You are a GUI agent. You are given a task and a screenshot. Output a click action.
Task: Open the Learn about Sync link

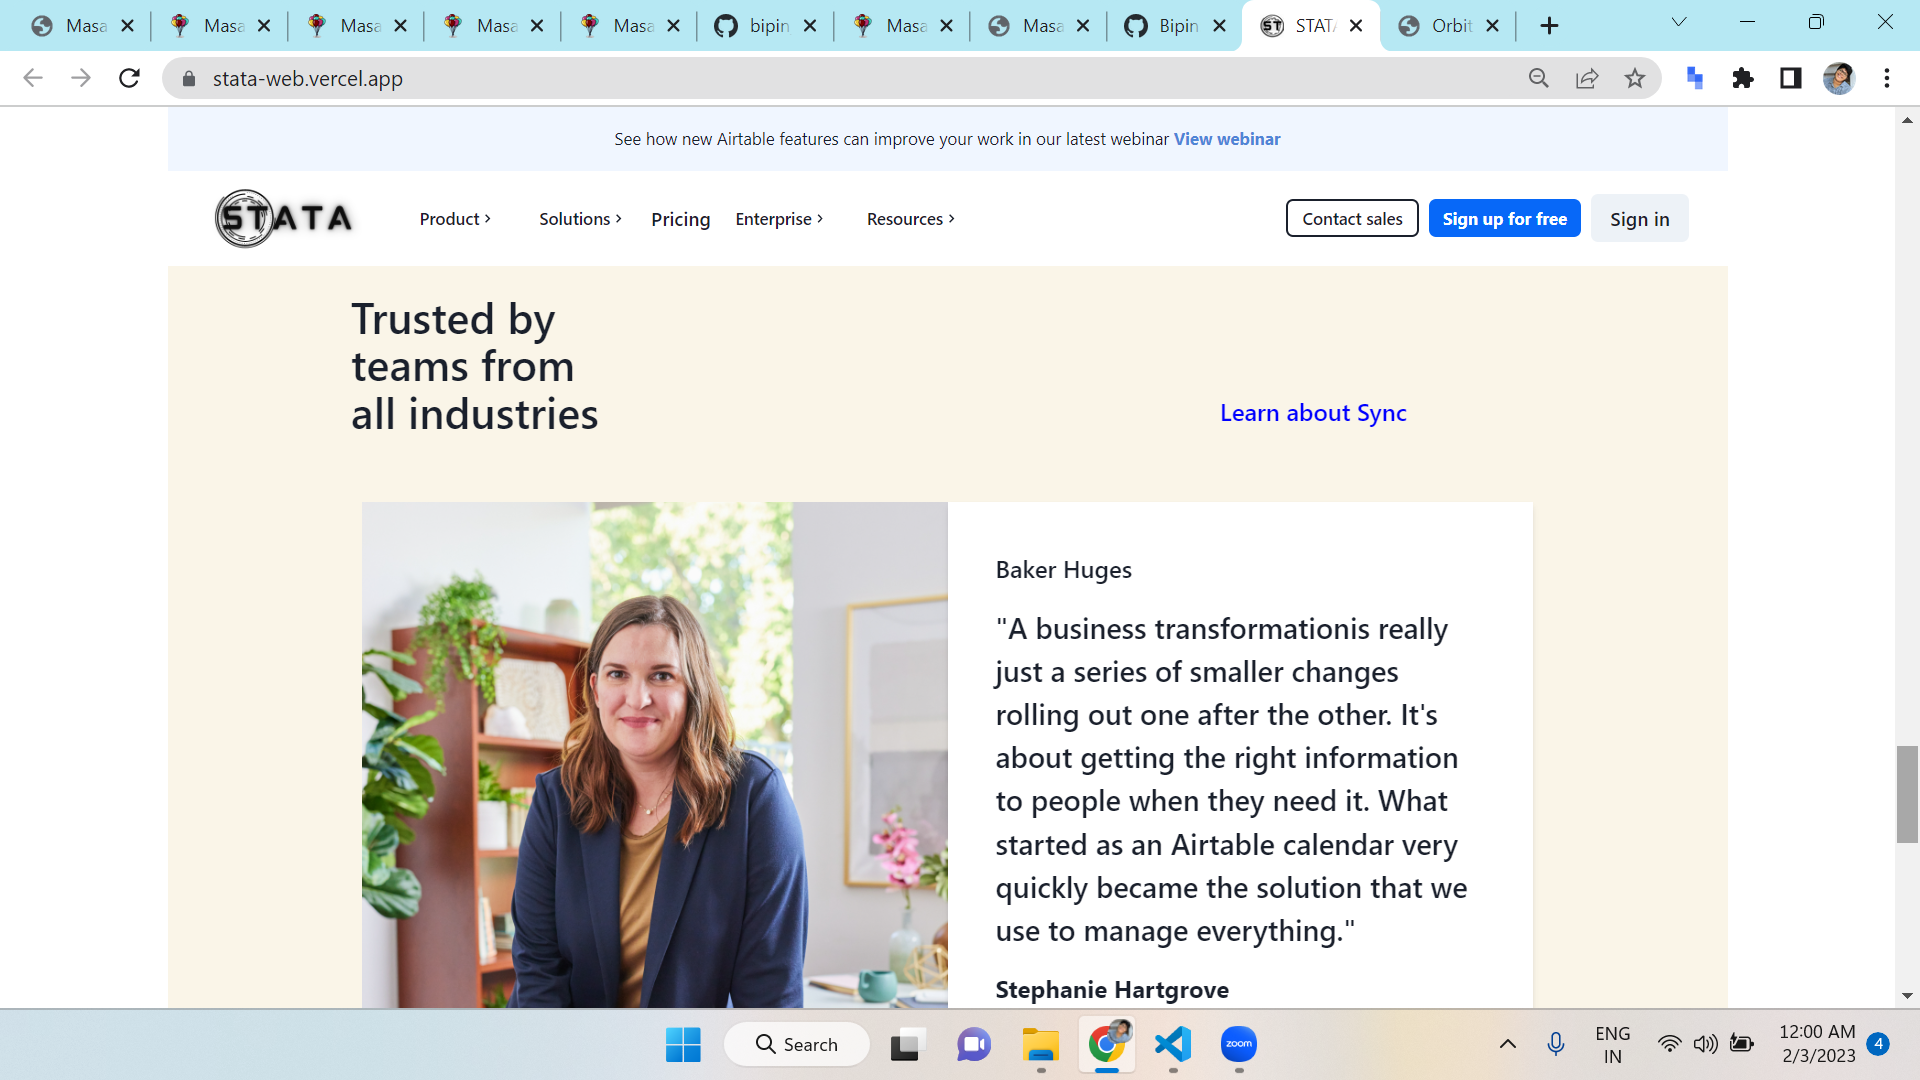(1313, 413)
